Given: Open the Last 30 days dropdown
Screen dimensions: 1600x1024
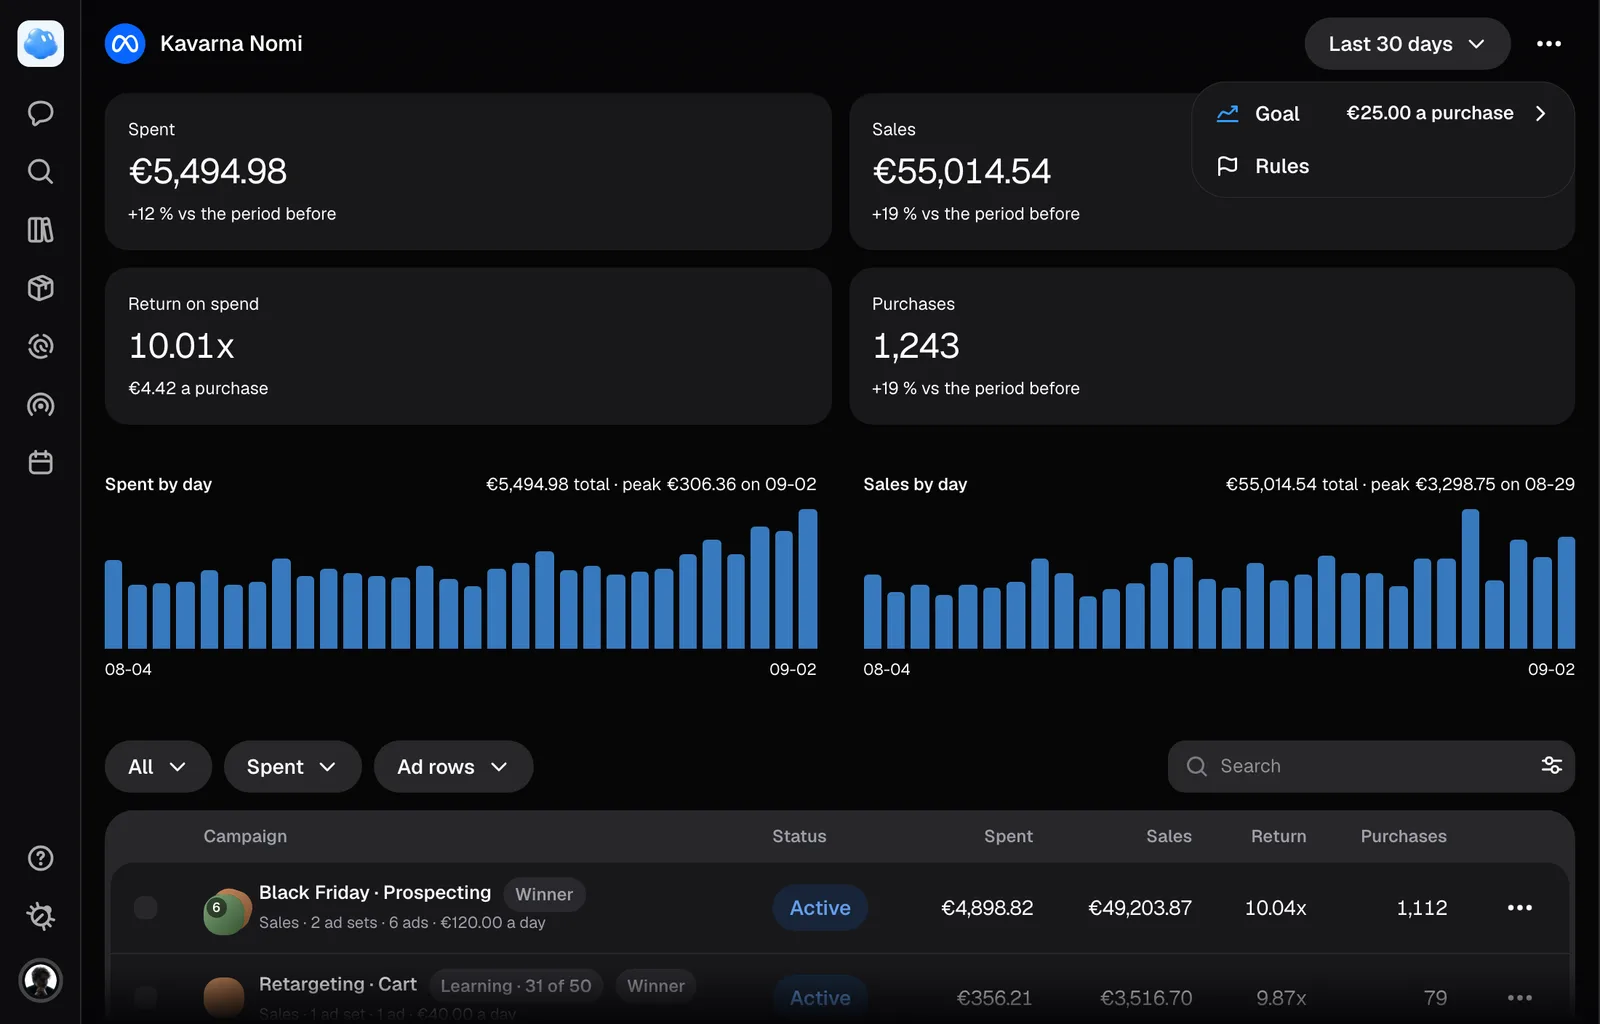Looking at the screenshot, I should pyautogui.click(x=1407, y=44).
